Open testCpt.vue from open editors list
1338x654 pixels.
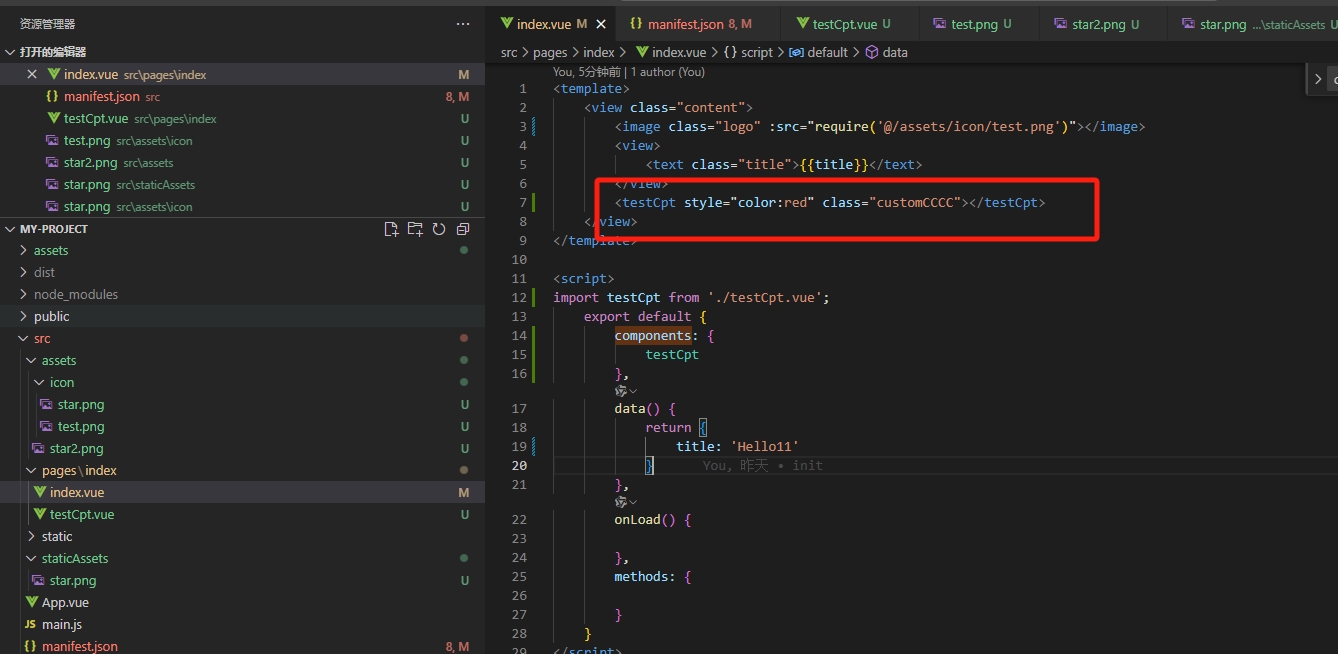tap(242, 119)
